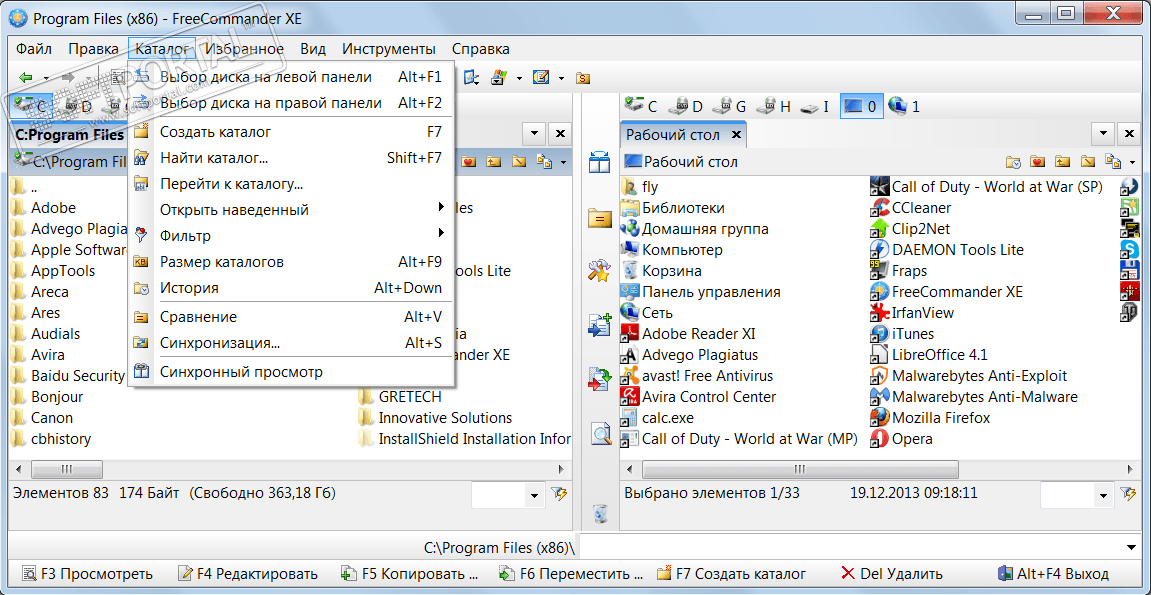Choose 'История' from the Каталог menu
1151x595 pixels.
pyautogui.click(x=291, y=288)
